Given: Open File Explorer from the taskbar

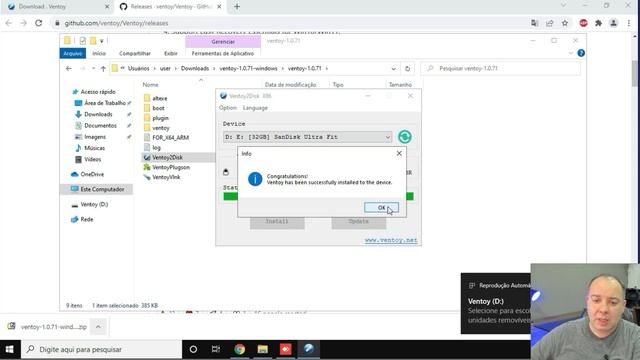Looking at the screenshot, I should click(262, 349).
